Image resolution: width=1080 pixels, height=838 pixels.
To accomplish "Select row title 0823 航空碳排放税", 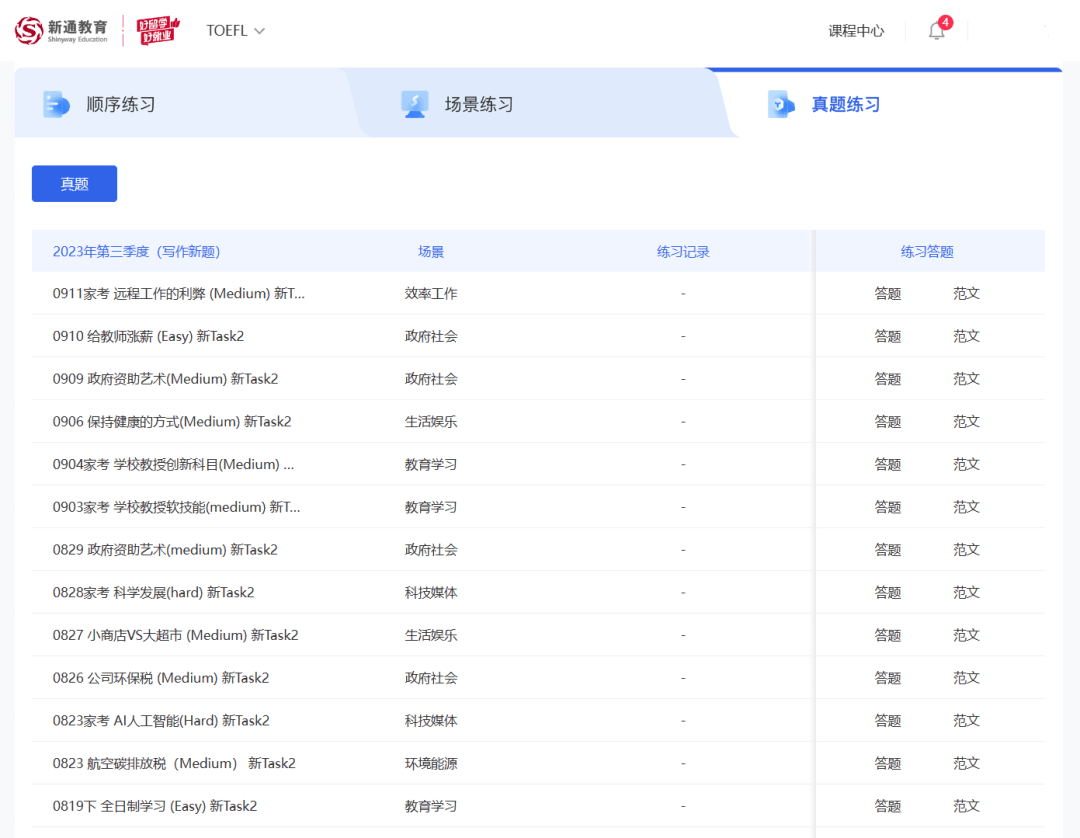I will (x=174, y=763).
